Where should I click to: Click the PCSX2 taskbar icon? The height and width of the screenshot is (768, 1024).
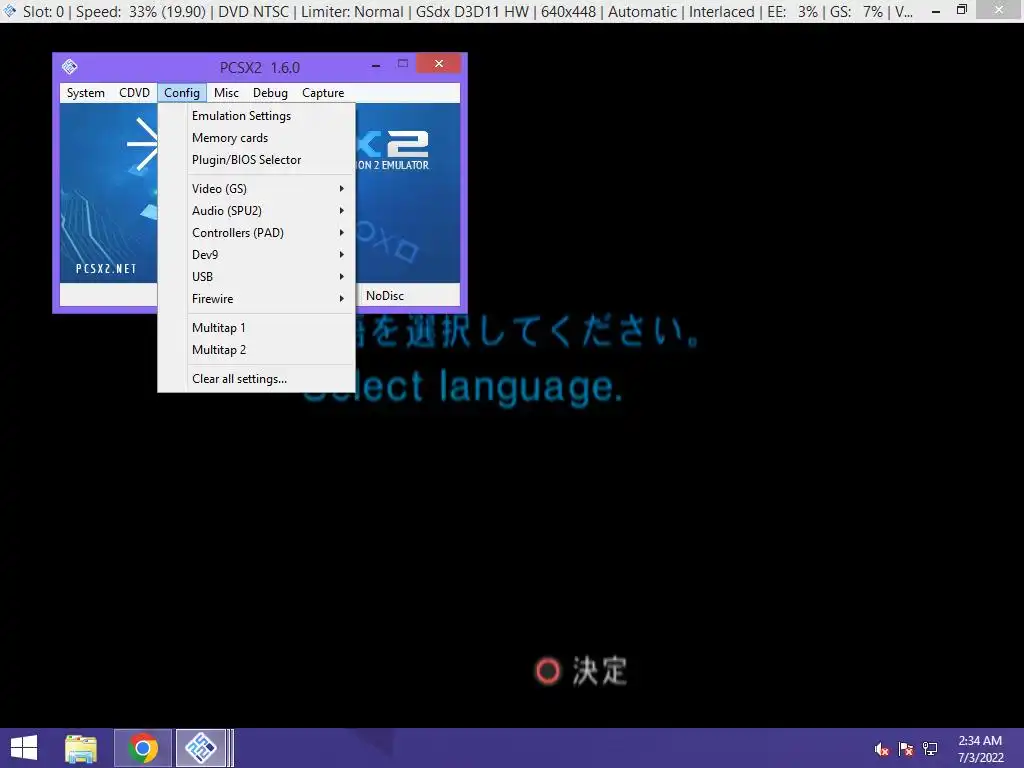coord(201,748)
